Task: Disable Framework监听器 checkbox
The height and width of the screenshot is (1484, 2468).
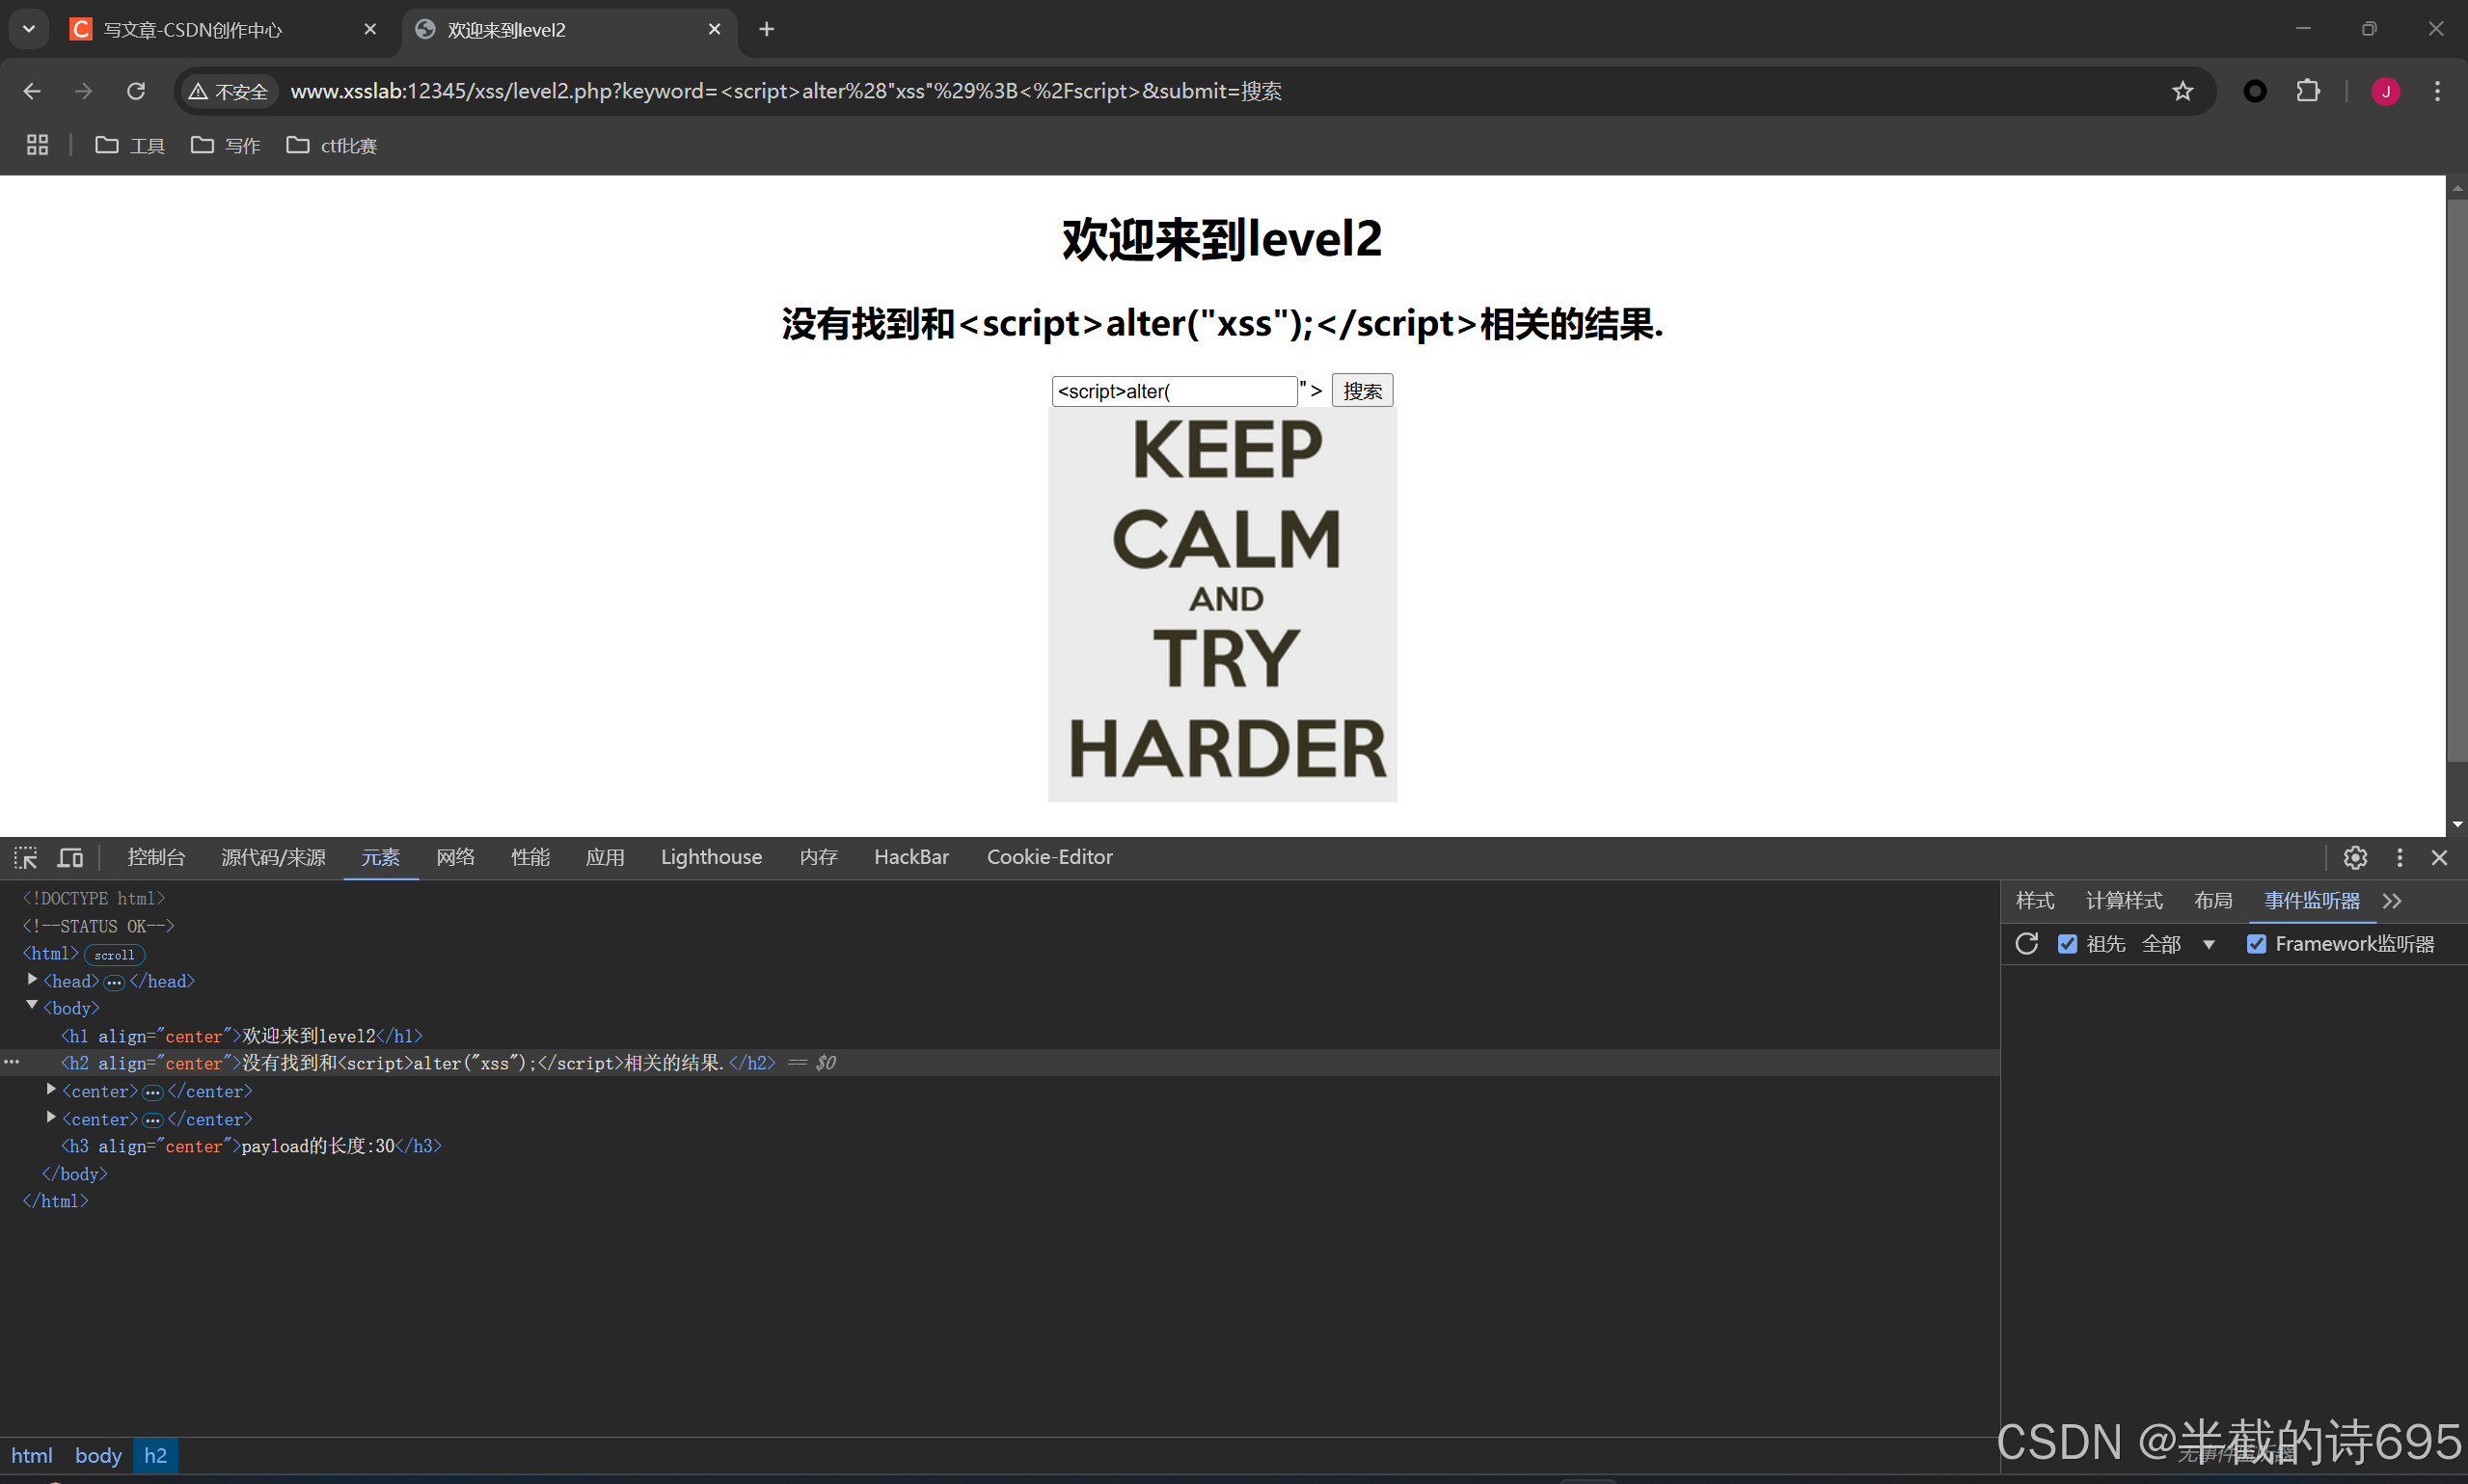Action: 2256,943
